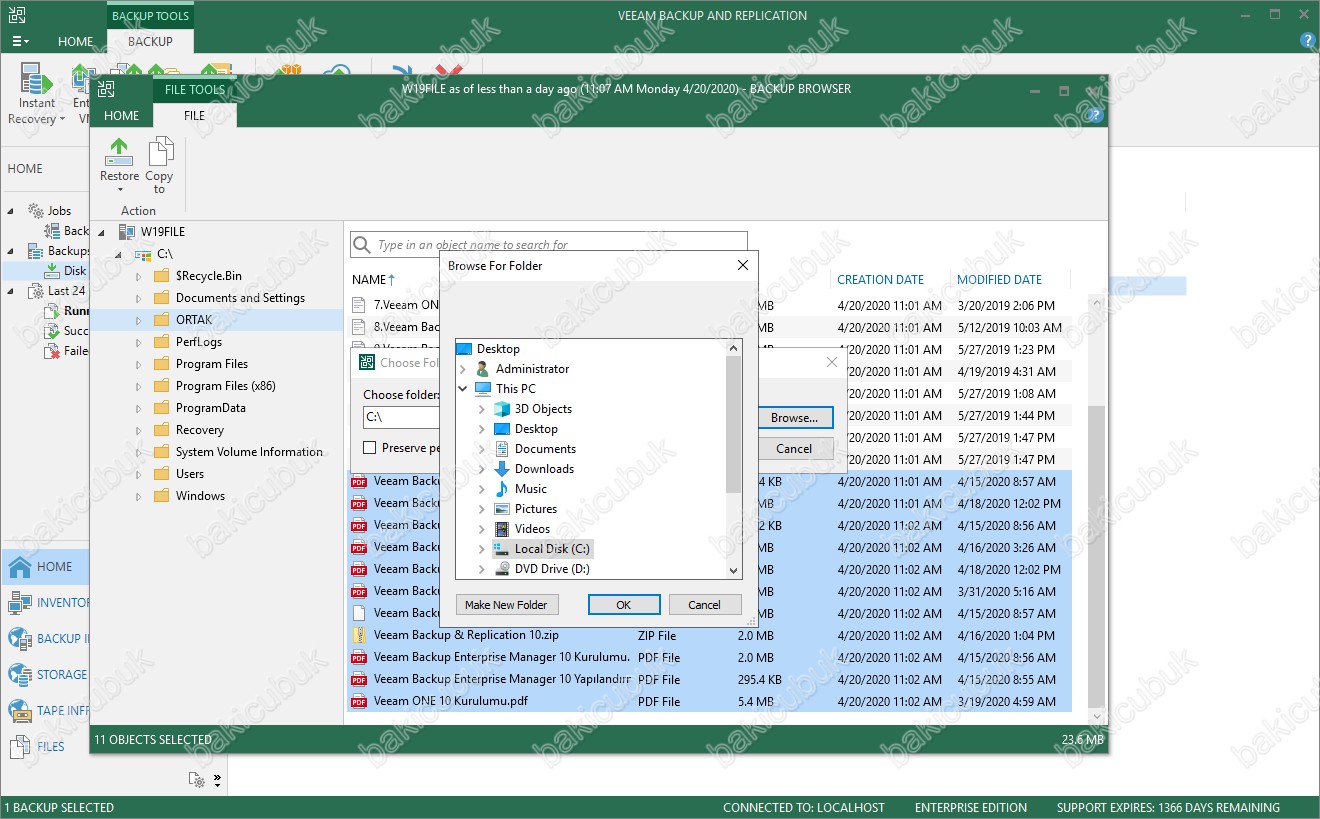Click the INVENTORY icon in sidebar
The height and width of the screenshot is (819, 1320).
pos(20,603)
